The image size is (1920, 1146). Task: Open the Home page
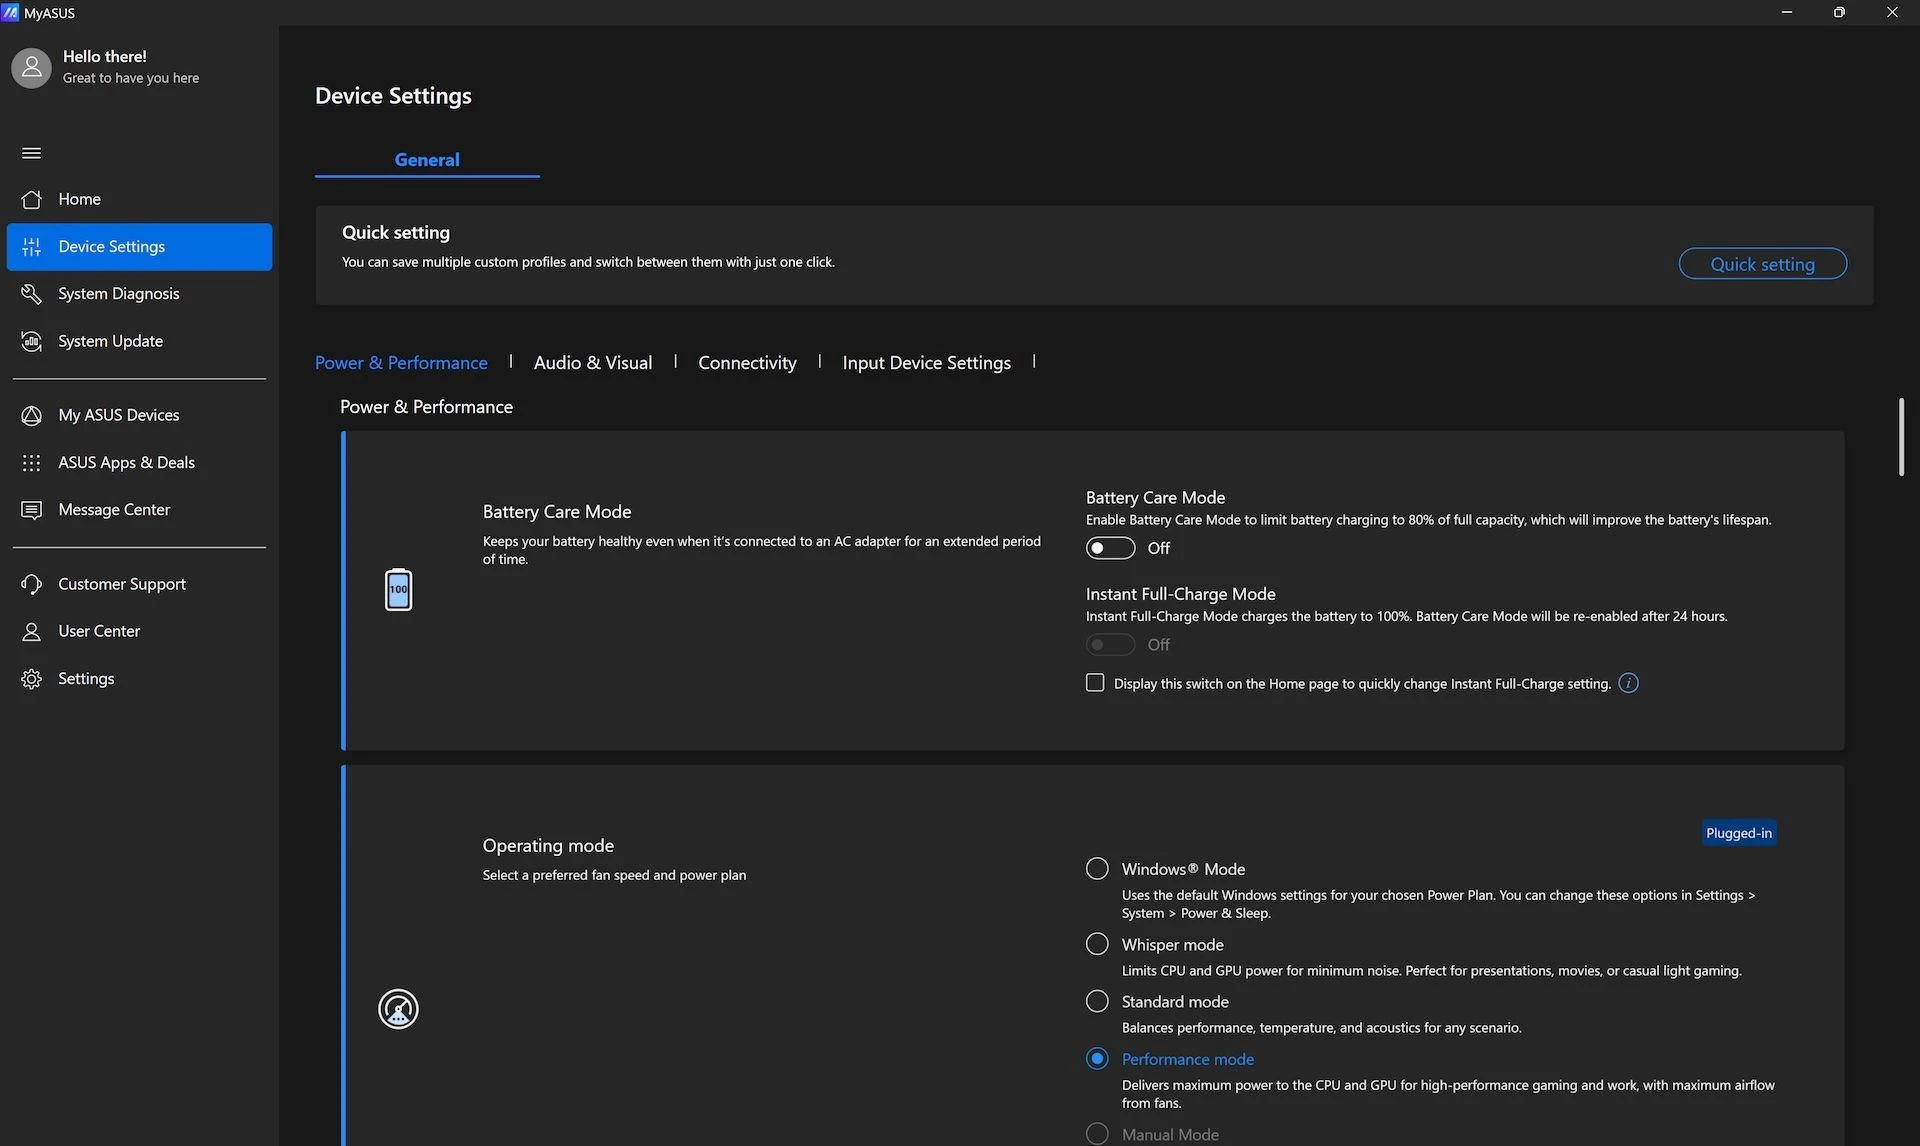coord(139,199)
